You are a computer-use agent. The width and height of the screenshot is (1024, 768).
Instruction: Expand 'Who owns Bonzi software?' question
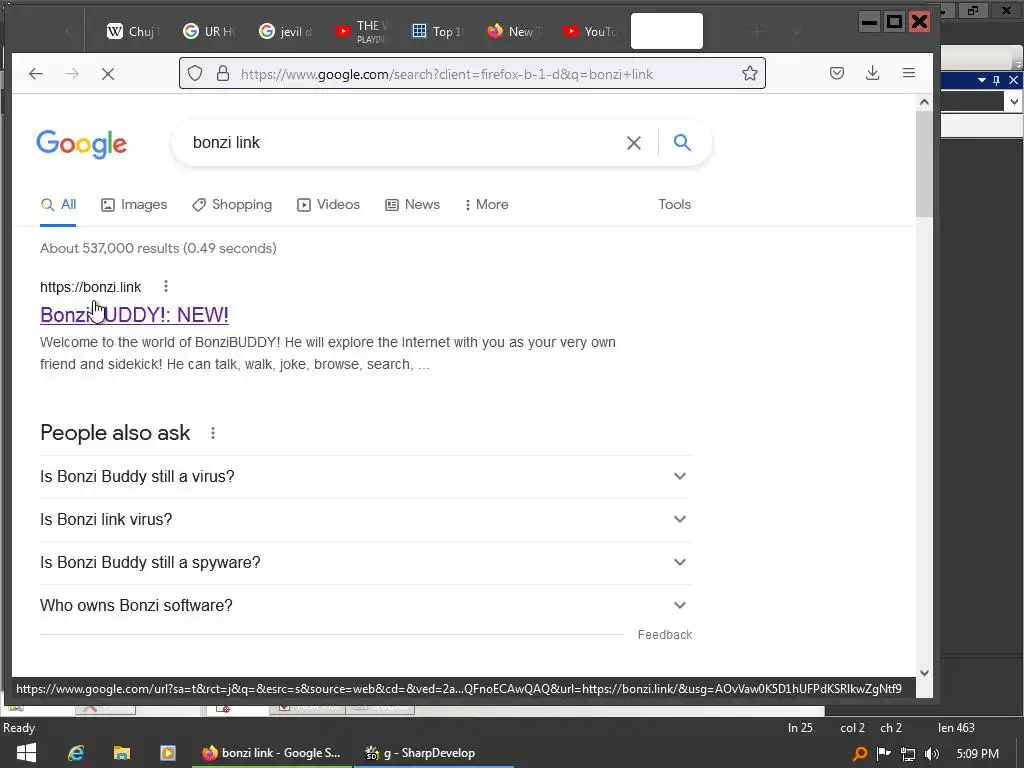pyautogui.click(x=366, y=606)
